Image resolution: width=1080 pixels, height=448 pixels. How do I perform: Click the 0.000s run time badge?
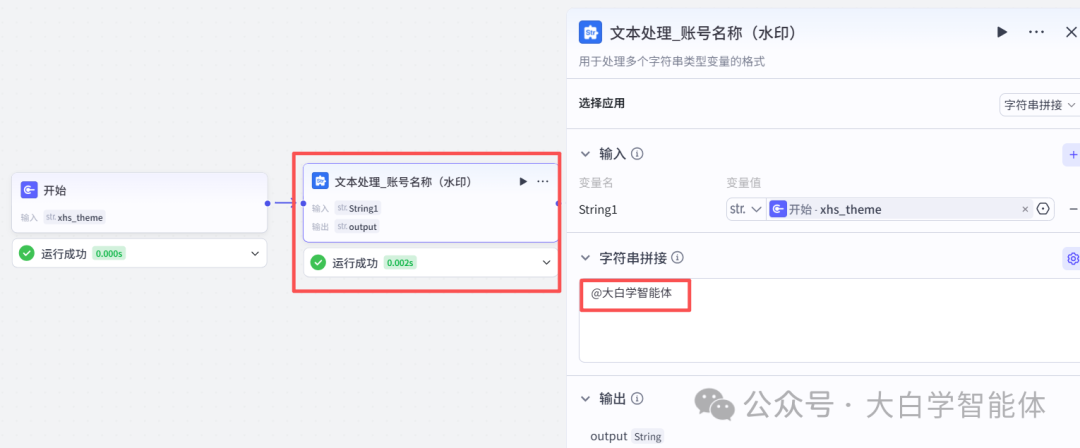[109, 254]
